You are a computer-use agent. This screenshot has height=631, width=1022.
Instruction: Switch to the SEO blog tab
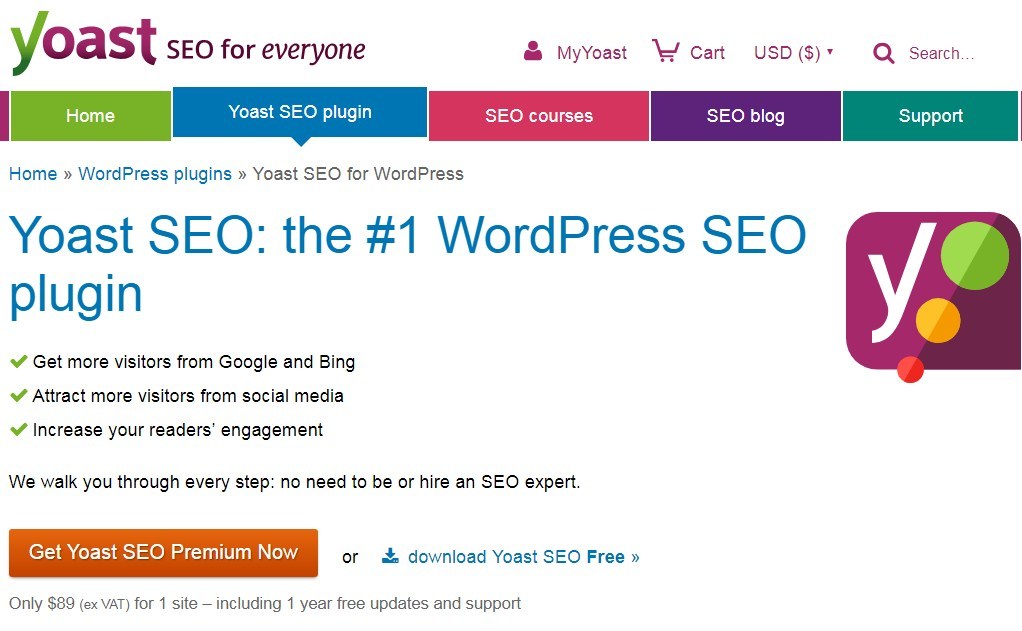point(745,116)
